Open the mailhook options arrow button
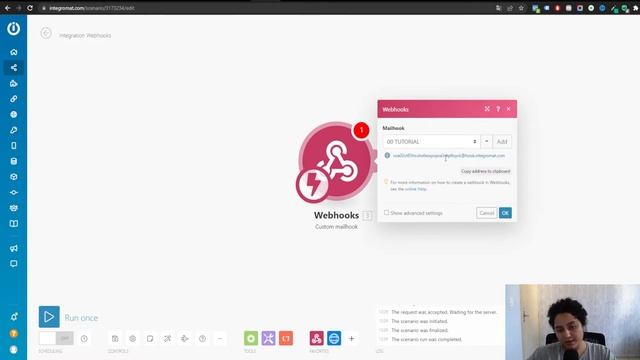This screenshot has height=360, width=640. pos(487,142)
